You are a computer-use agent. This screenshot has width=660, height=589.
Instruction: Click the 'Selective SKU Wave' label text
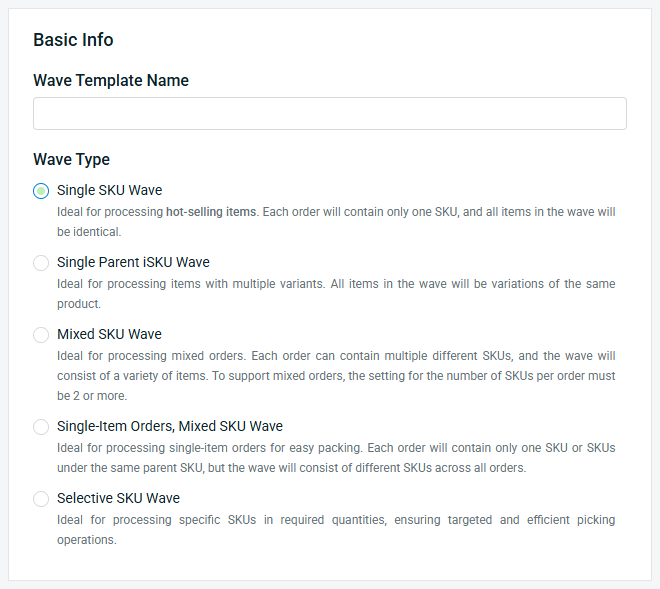118,498
